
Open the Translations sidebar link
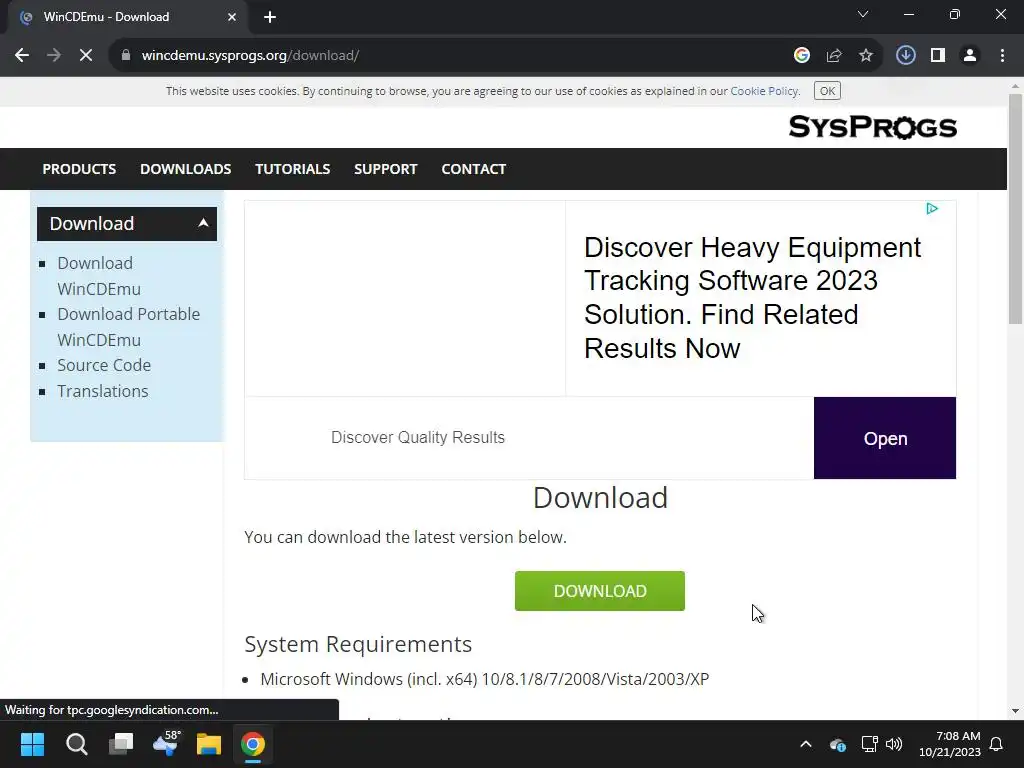click(103, 391)
